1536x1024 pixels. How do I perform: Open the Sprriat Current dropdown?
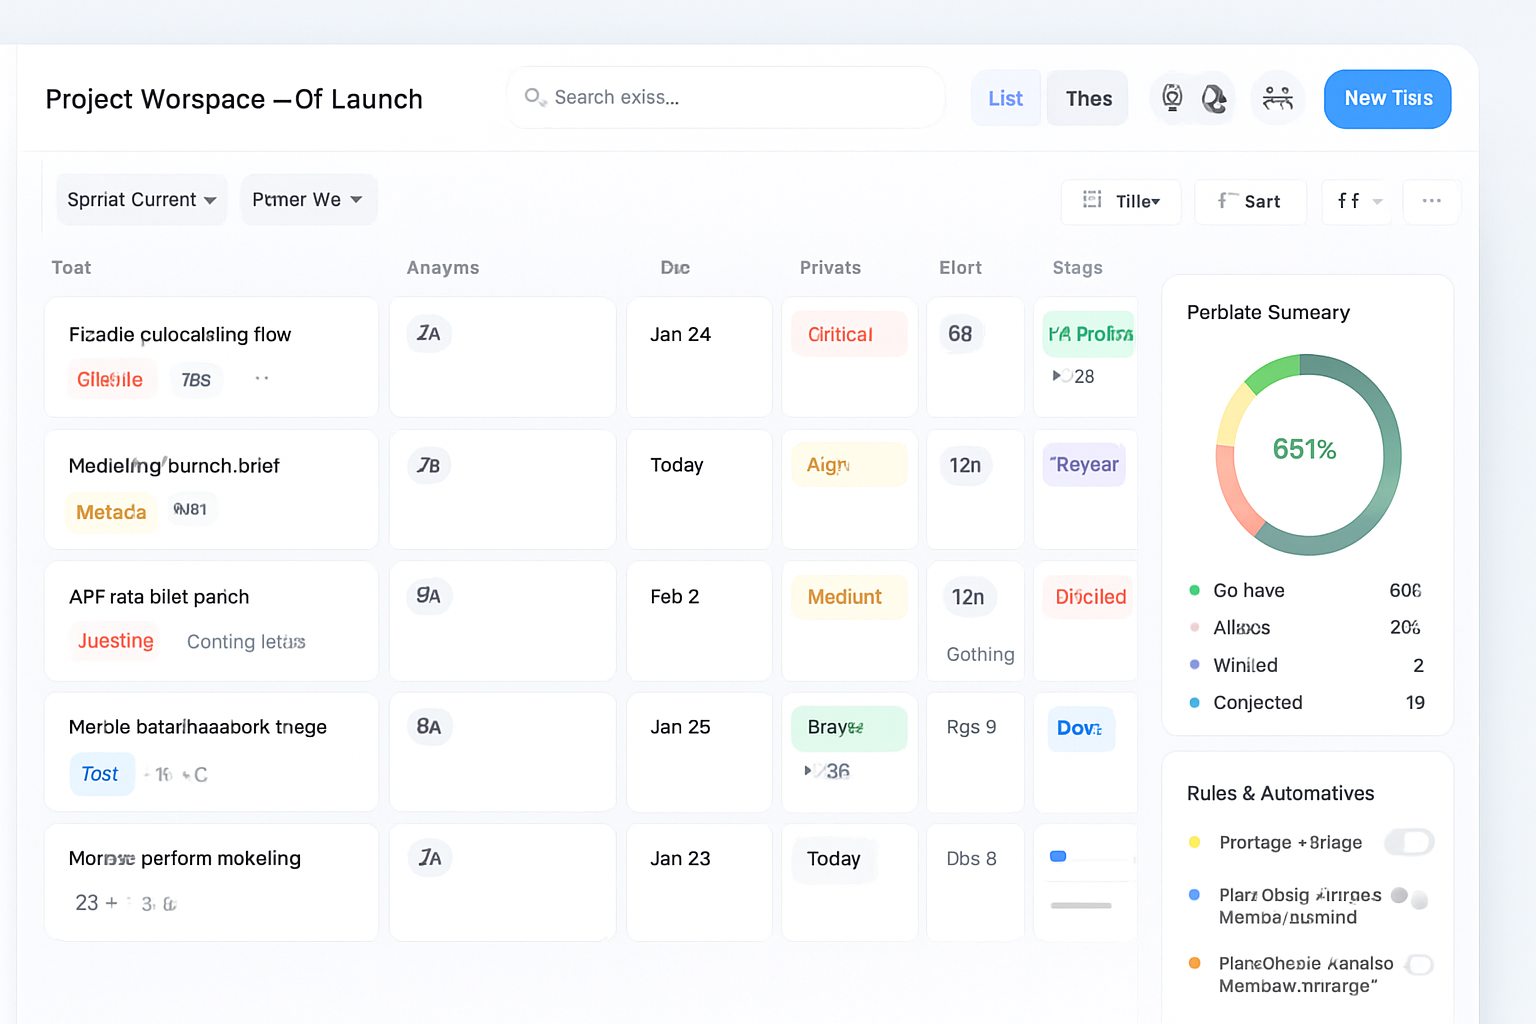[141, 199]
